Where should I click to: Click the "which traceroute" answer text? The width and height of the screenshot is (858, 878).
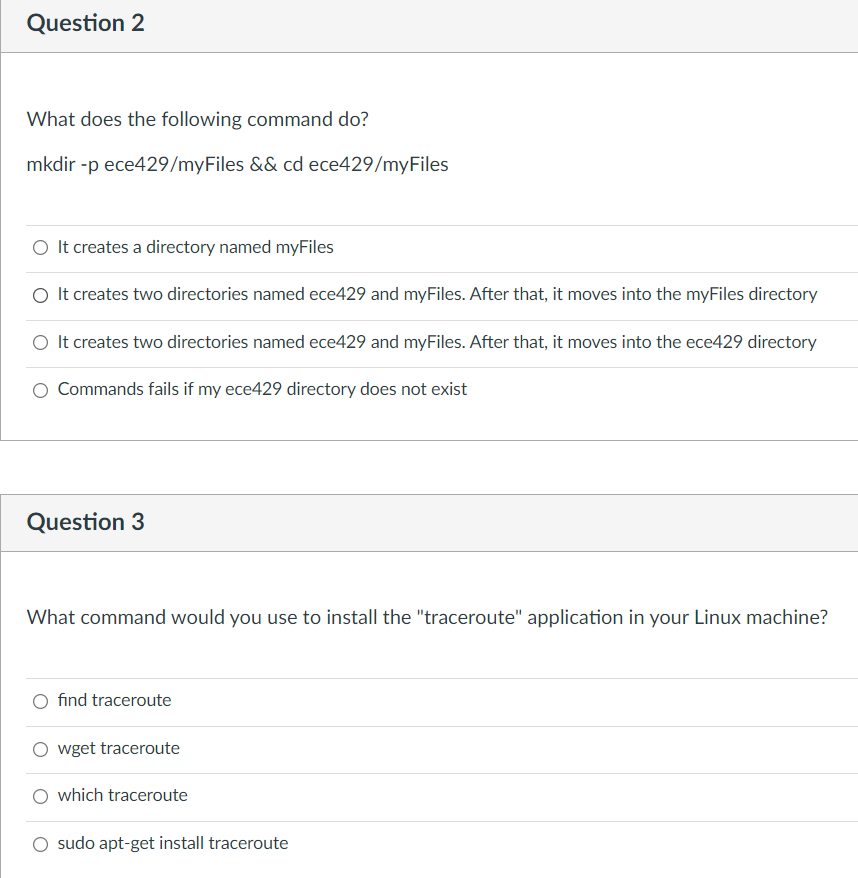(122, 795)
